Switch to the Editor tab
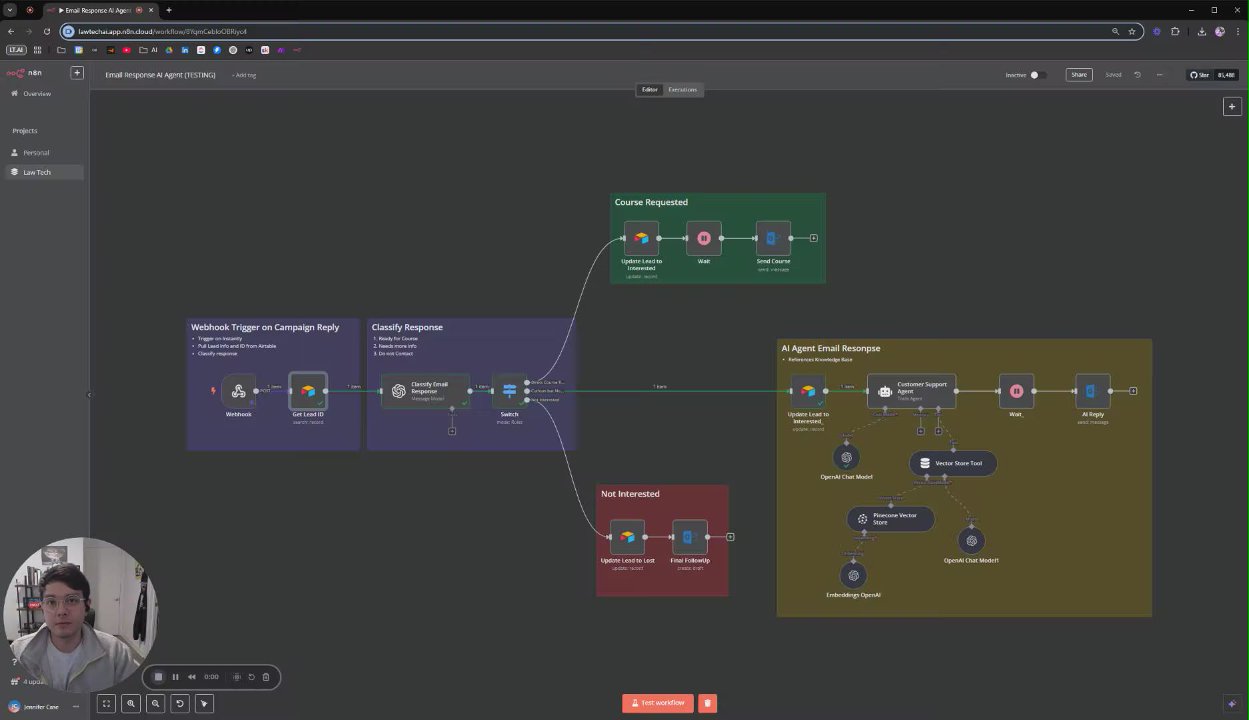Viewport: 1249px width, 720px height. [x=650, y=90]
